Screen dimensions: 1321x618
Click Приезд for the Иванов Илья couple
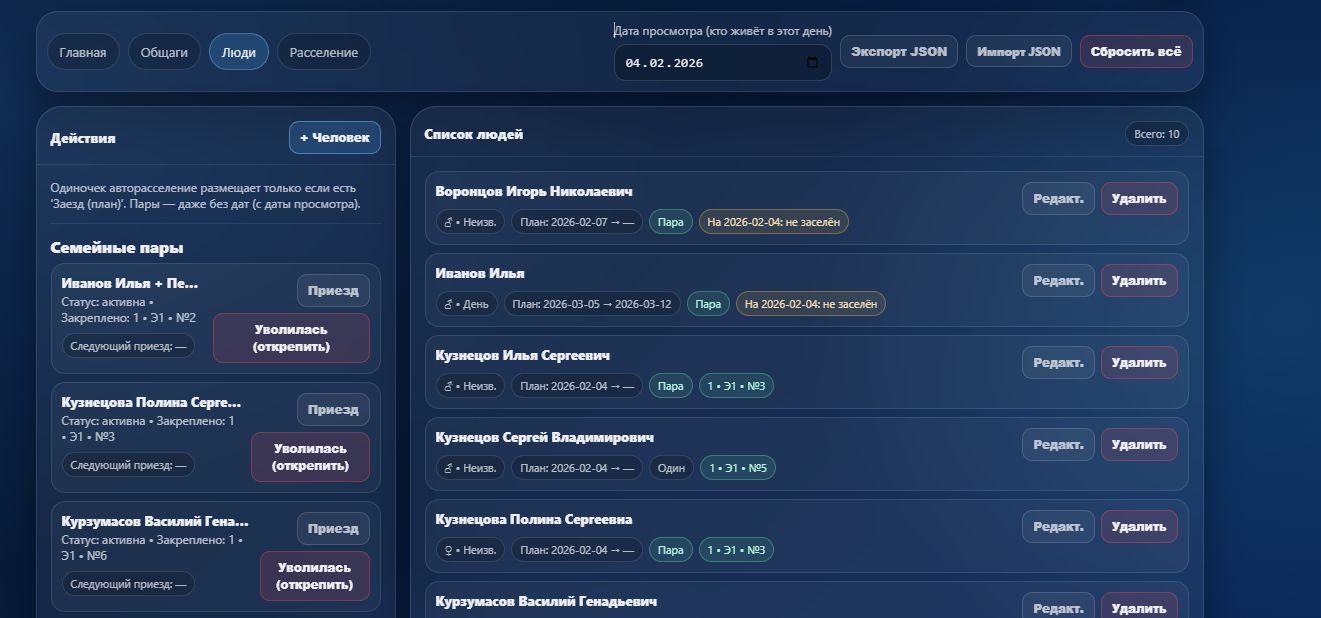(333, 291)
